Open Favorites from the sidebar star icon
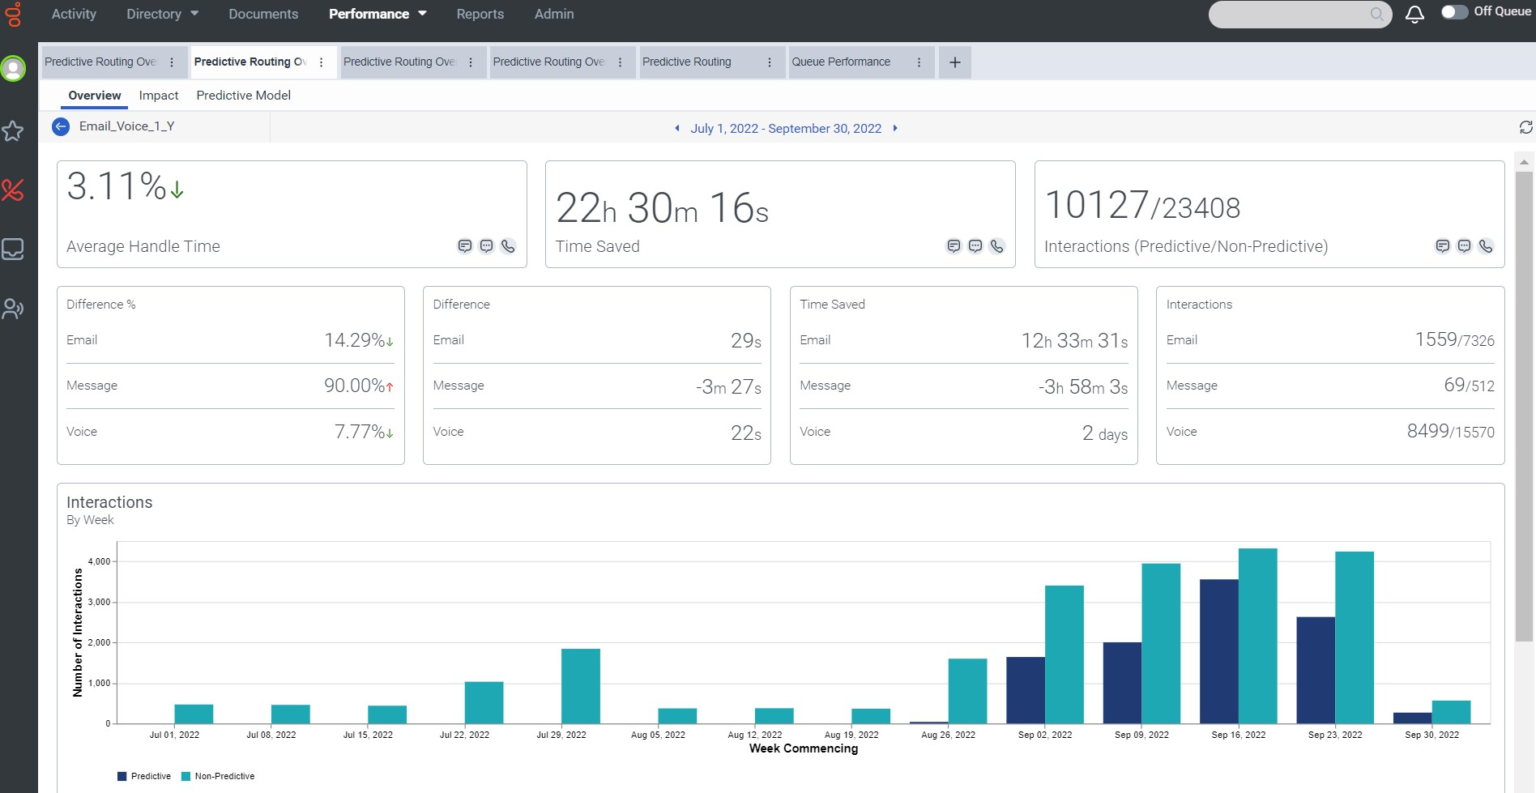The width and height of the screenshot is (1536, 793). [x=14, y=131]
